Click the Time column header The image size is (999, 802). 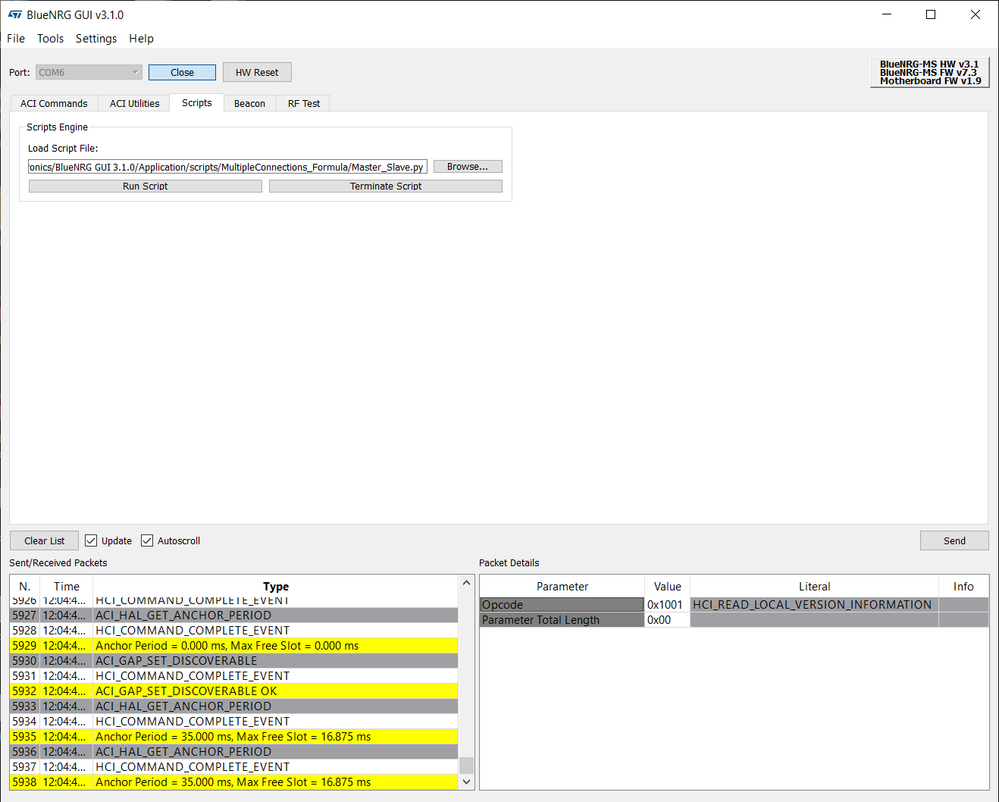[66, 586]
